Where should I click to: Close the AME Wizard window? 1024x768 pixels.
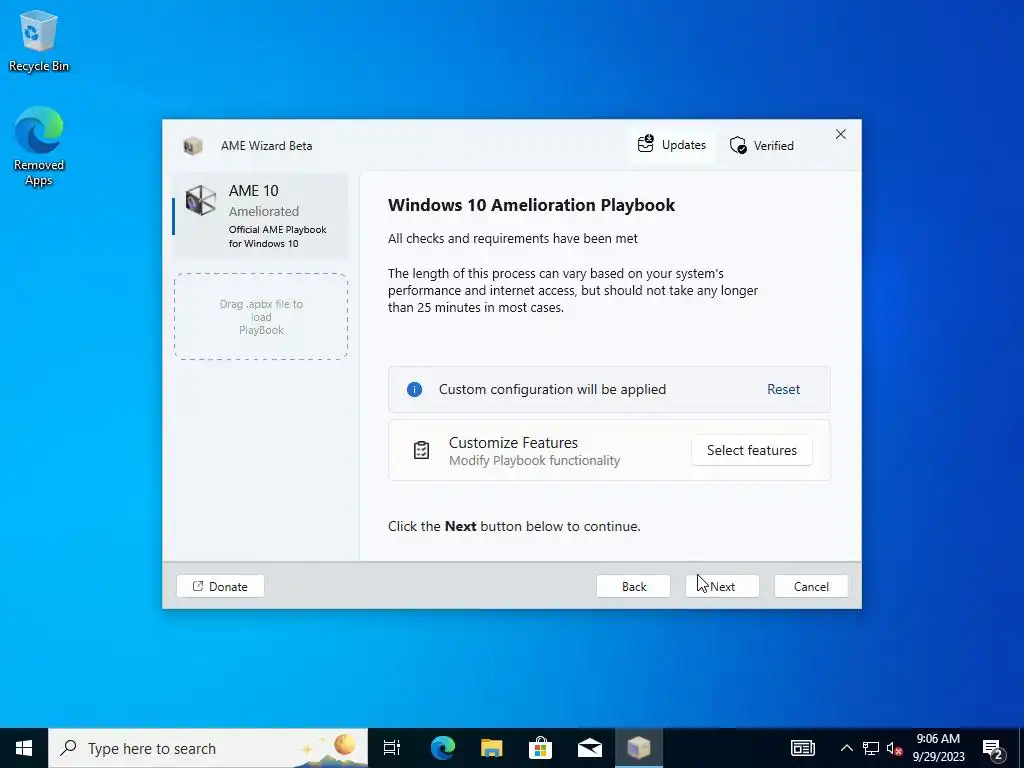[840, 134]
